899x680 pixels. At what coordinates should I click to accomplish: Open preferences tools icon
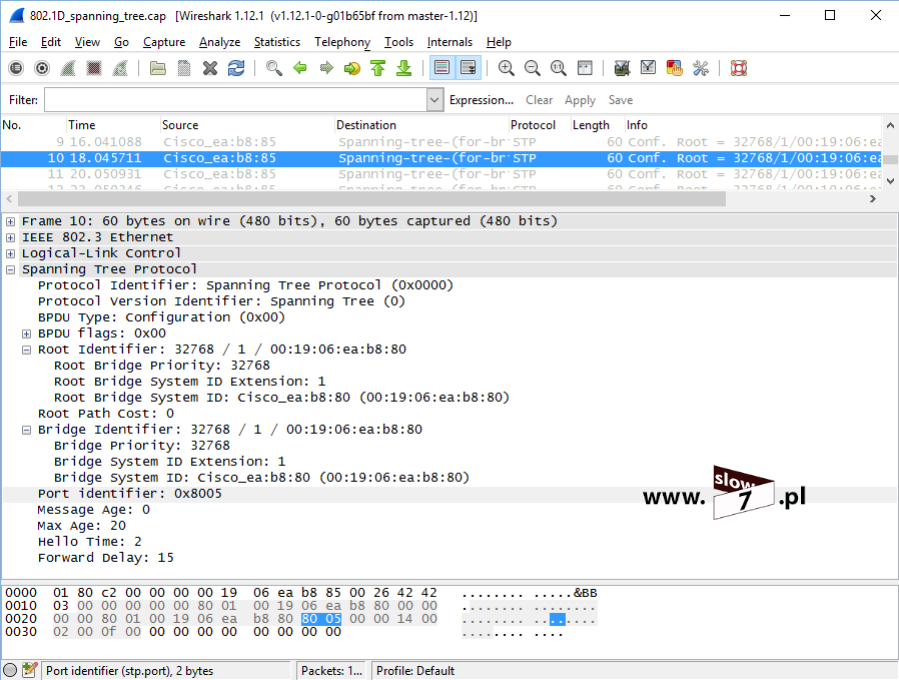(701, 68)
